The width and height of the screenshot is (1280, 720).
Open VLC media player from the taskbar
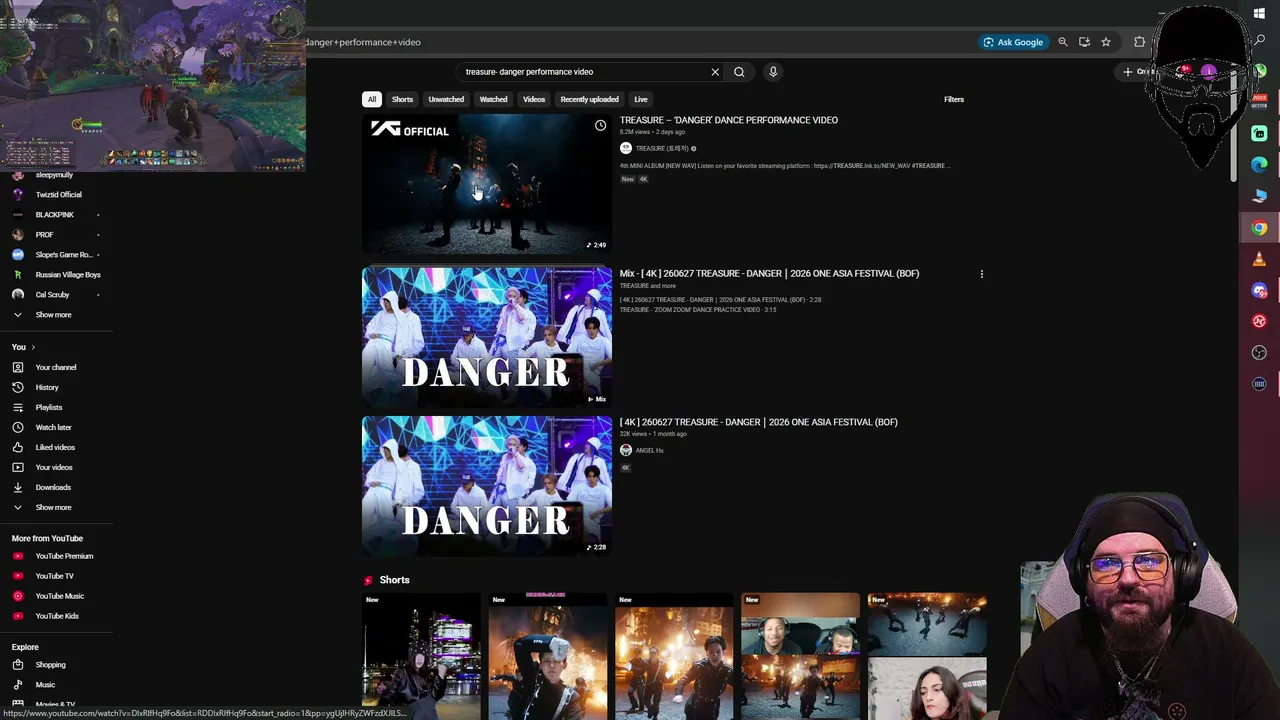tap(1259, 260)
